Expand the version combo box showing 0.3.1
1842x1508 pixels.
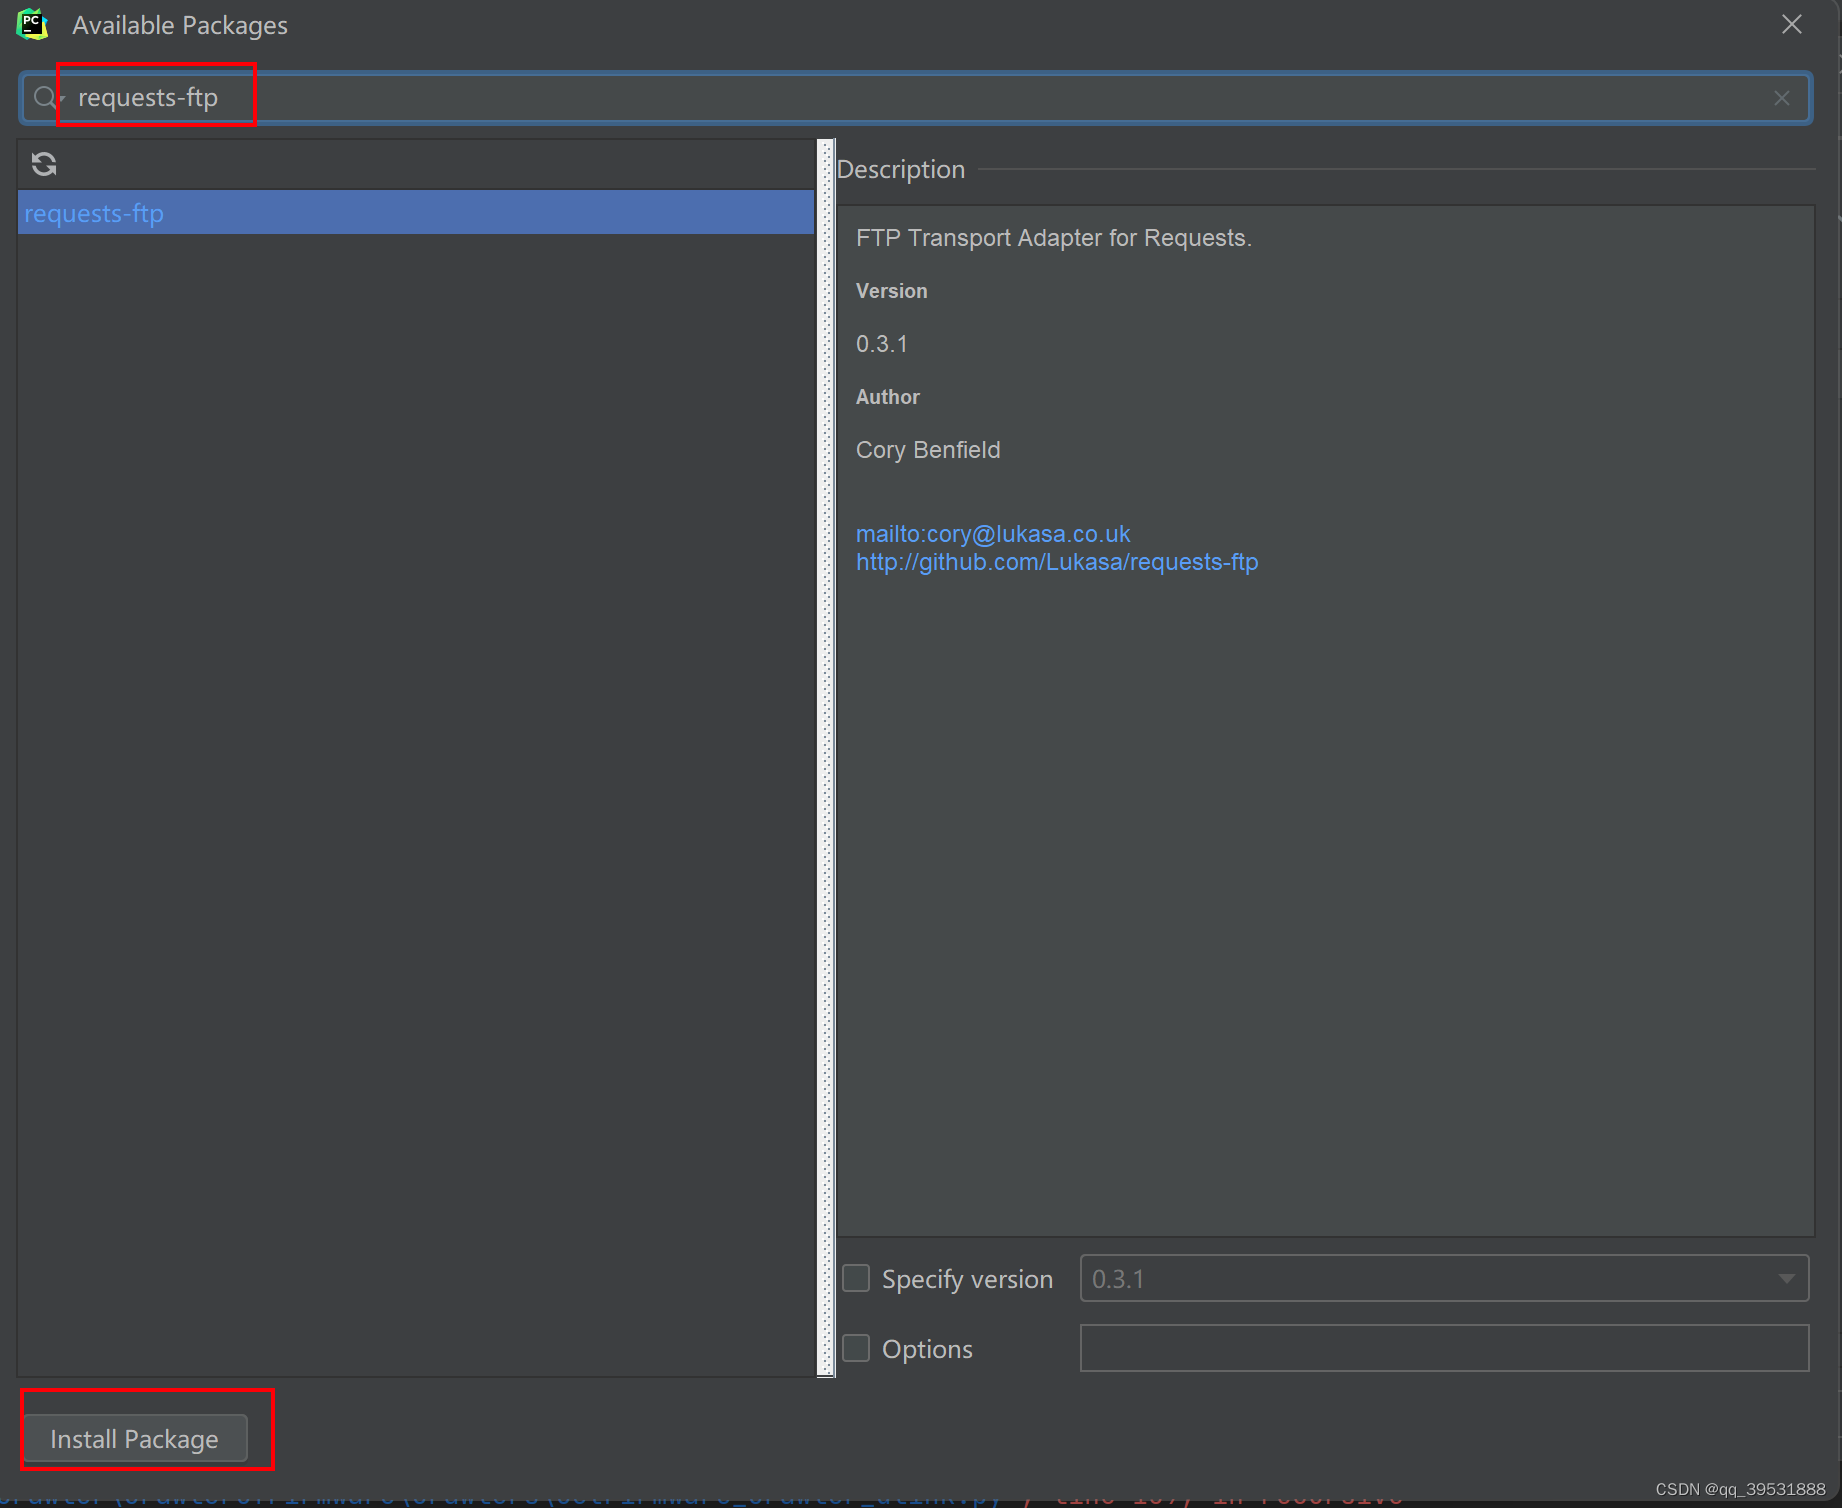pos(1788,1278)
